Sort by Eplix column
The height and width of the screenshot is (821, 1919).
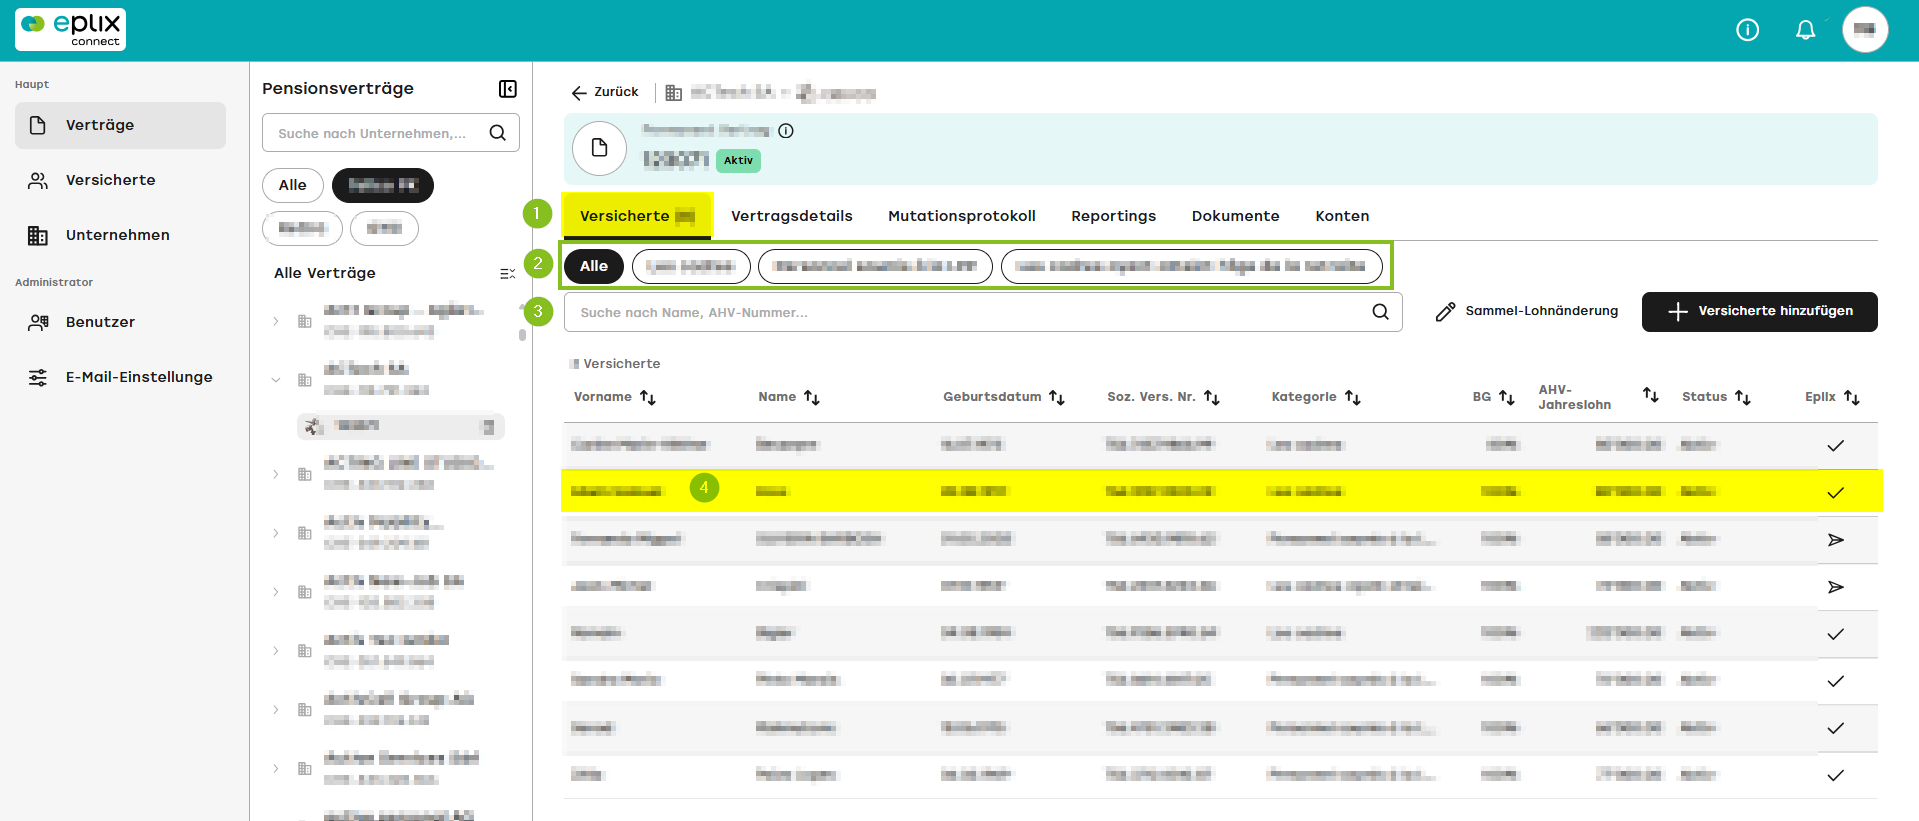(1852, 398)
